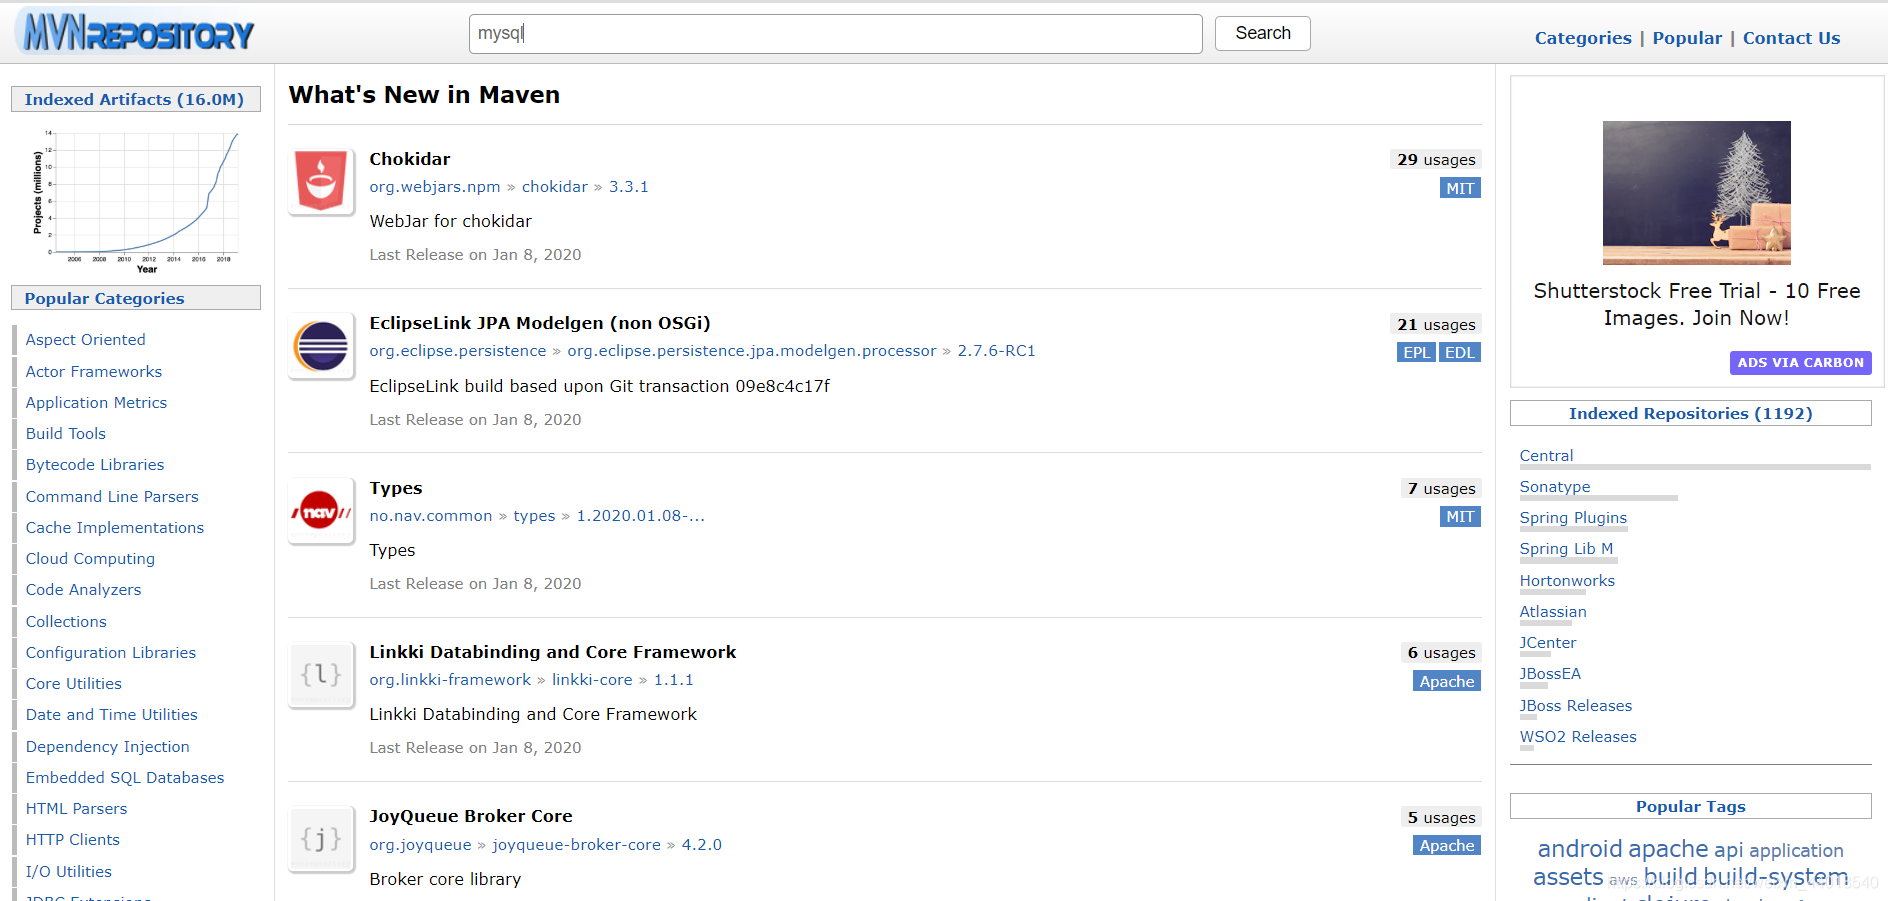
Task: Select Command Line Parsers category
Action: (x=112, y=496)
